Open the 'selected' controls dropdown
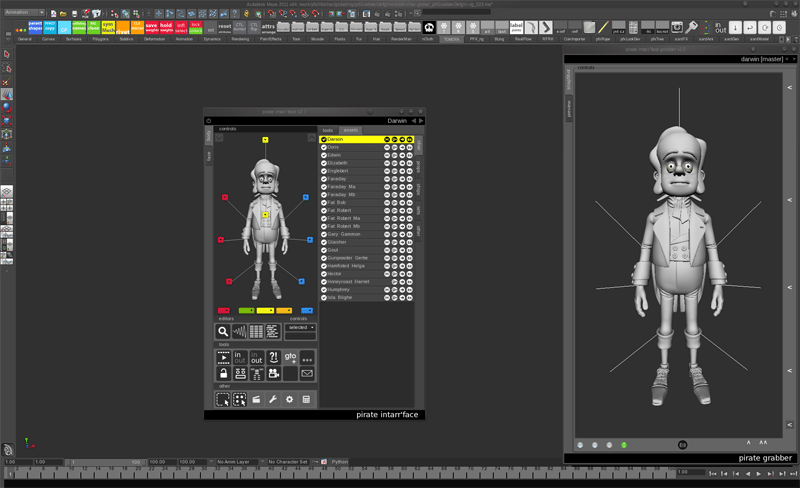Image resolution: width=800 pixels, height=488 pixels. 300,327
